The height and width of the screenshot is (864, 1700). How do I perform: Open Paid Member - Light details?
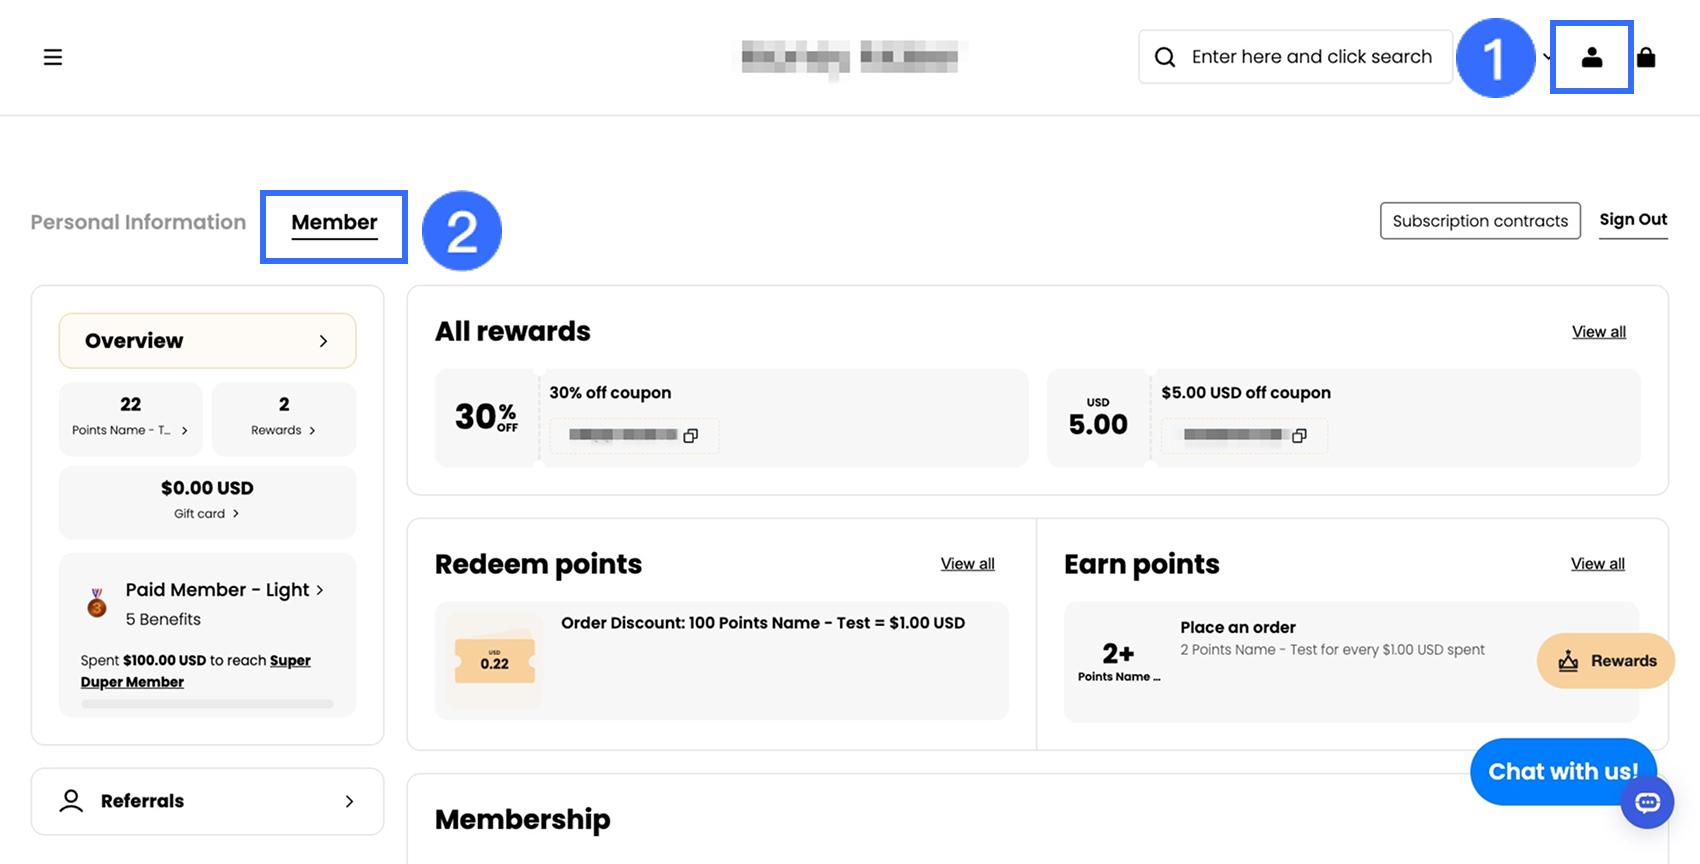(x=224, y=590)
